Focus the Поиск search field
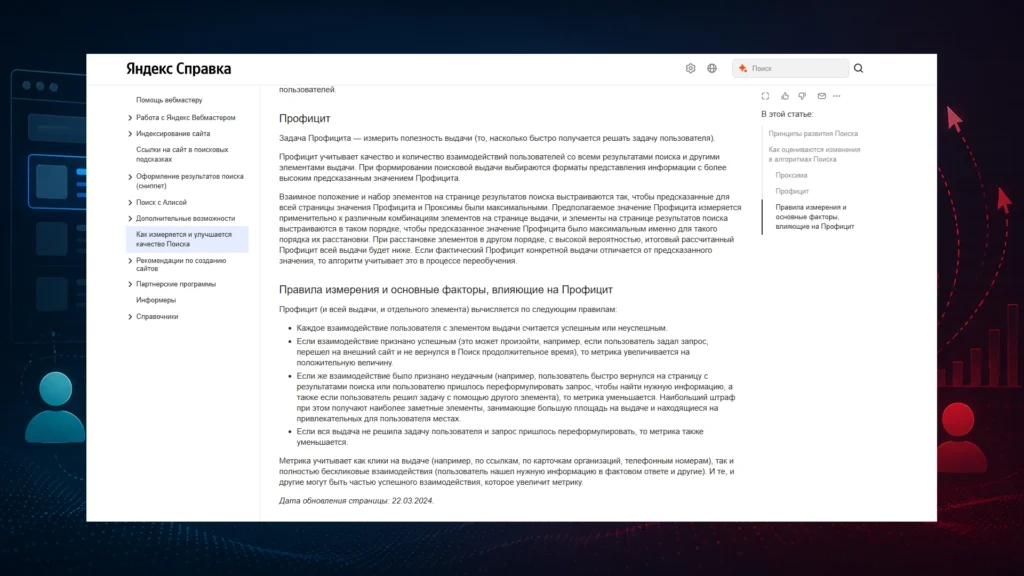 pyautogui.click(x=791, y=69)
